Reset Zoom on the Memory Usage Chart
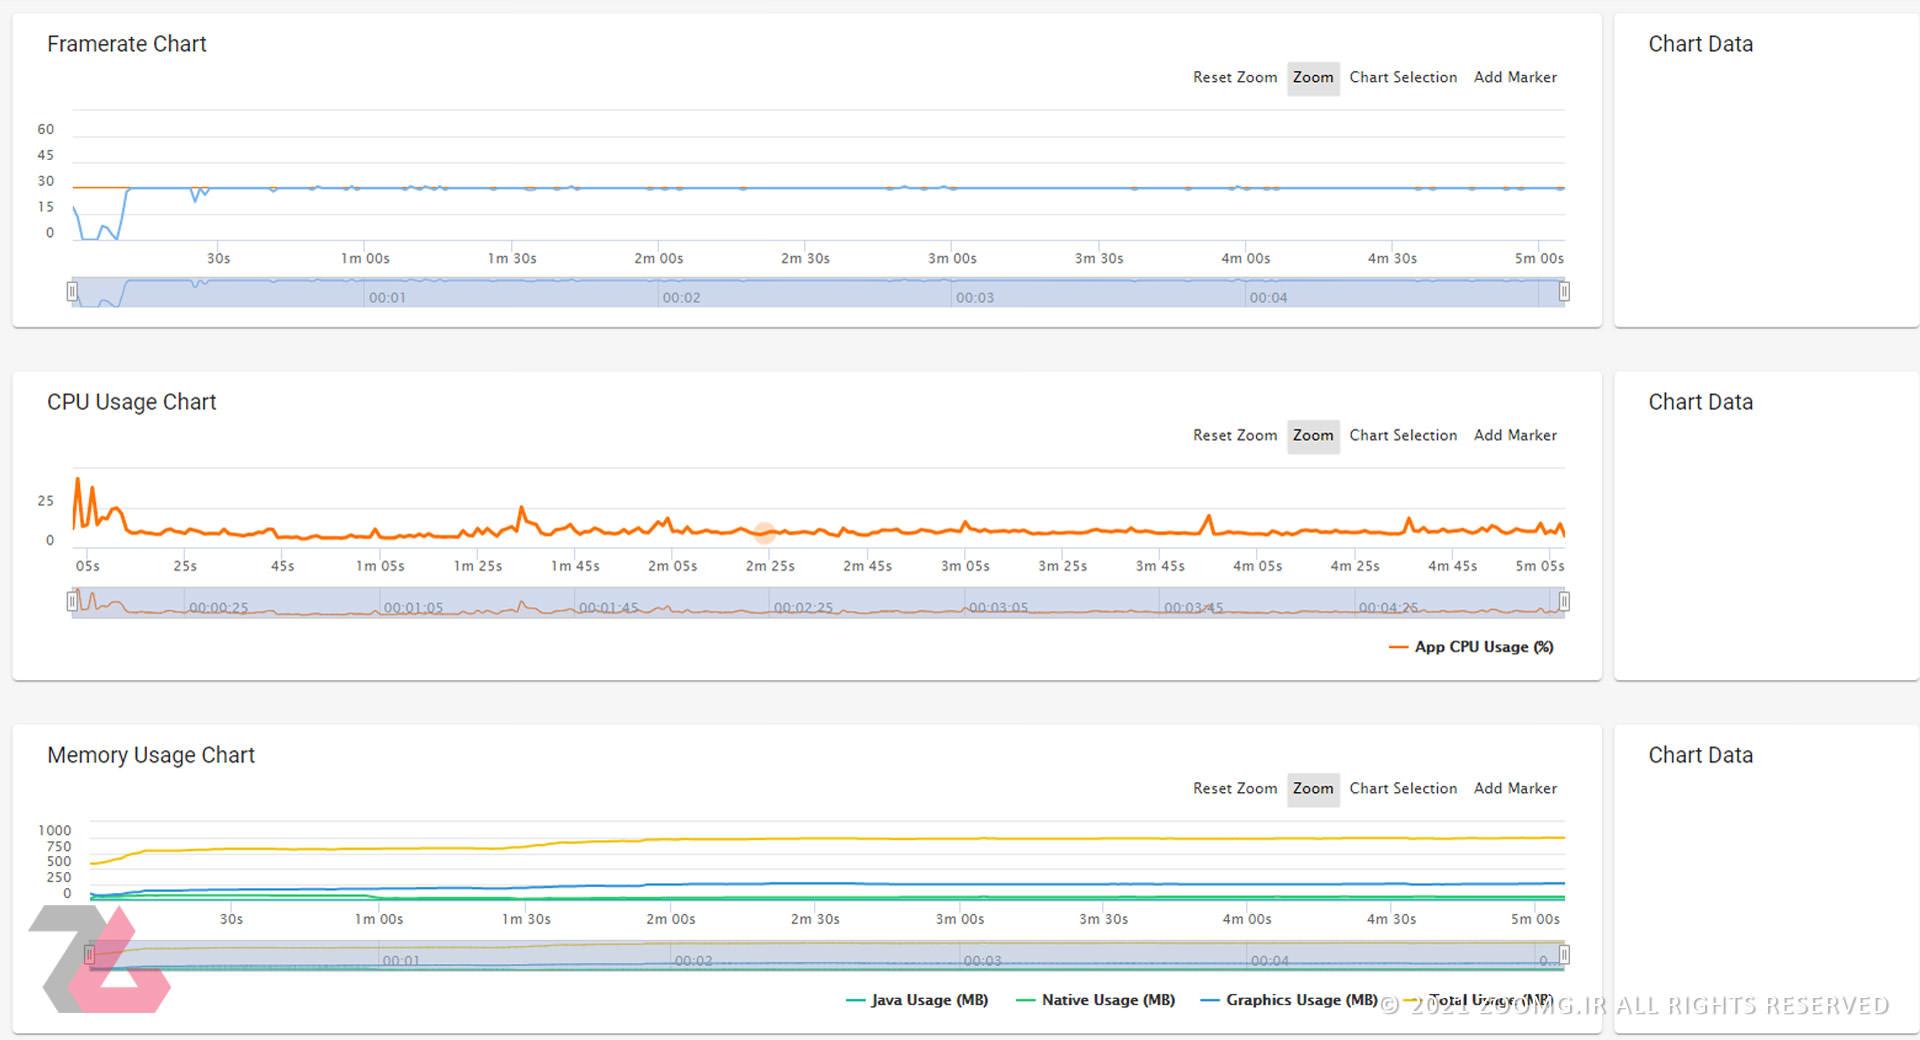This screenshot has width=1920, height=1040. pos(1234,788)
